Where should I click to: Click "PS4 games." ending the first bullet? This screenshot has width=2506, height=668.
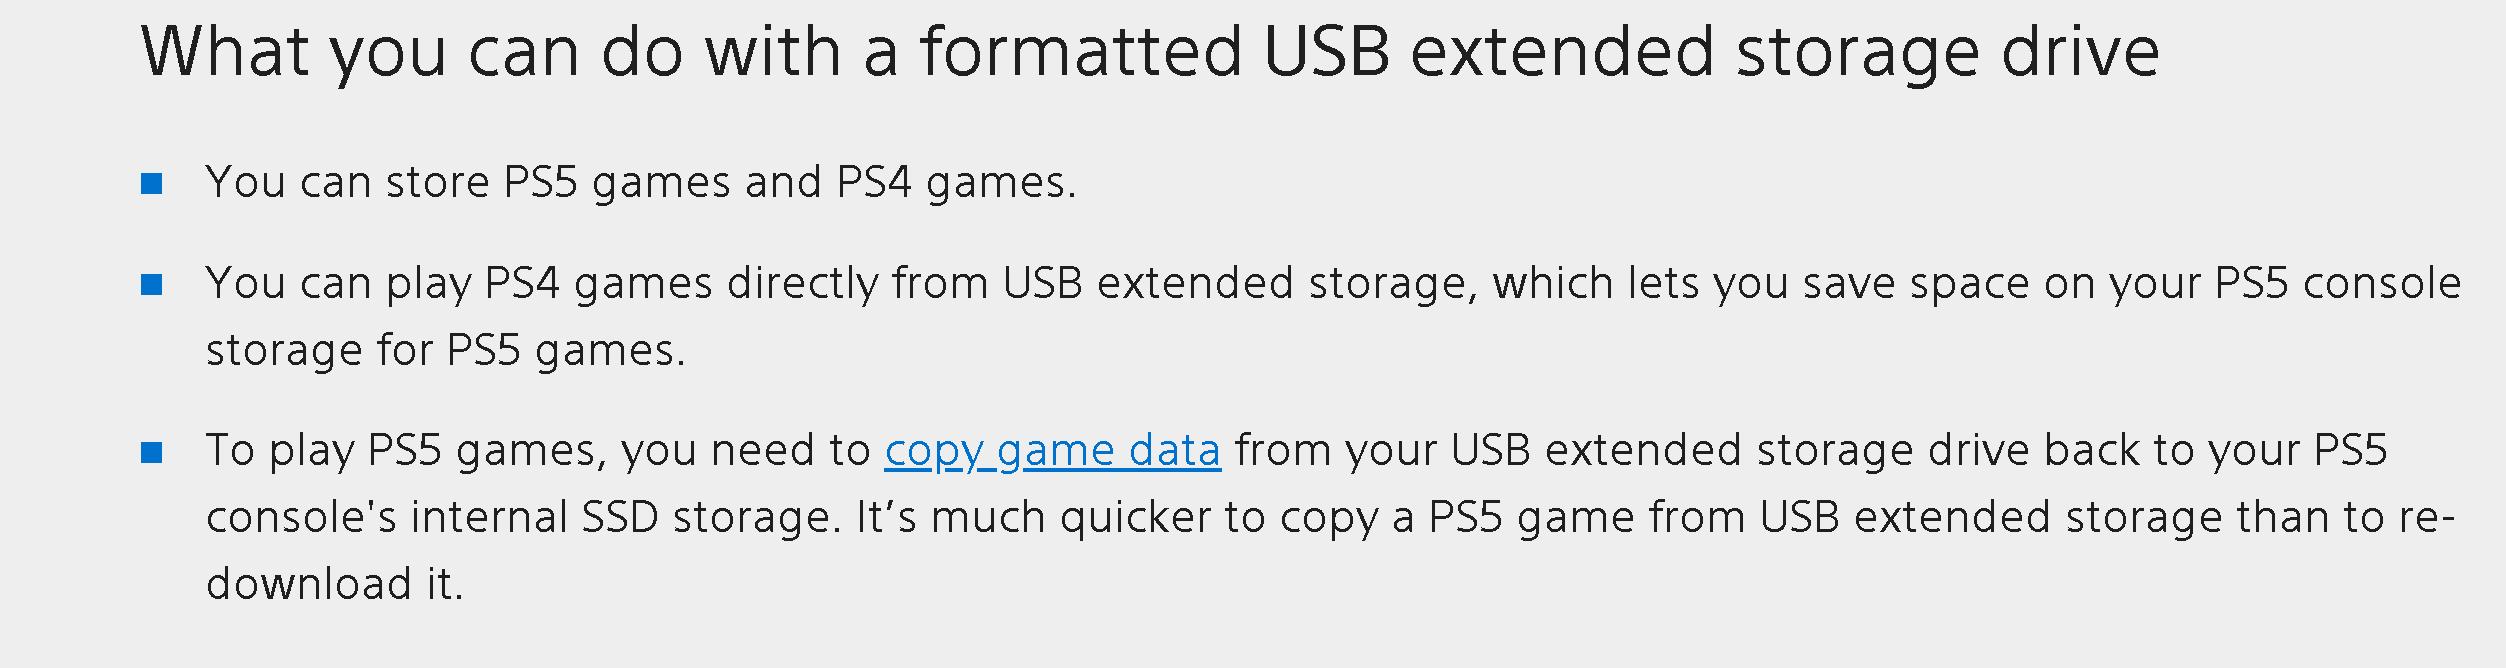coord(956,183)
